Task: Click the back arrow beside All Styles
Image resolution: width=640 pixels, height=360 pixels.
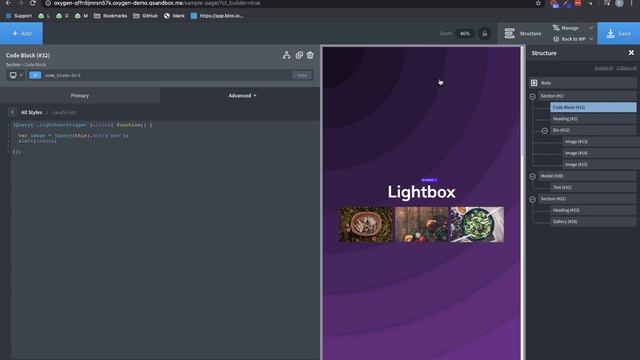Action: 12,112
